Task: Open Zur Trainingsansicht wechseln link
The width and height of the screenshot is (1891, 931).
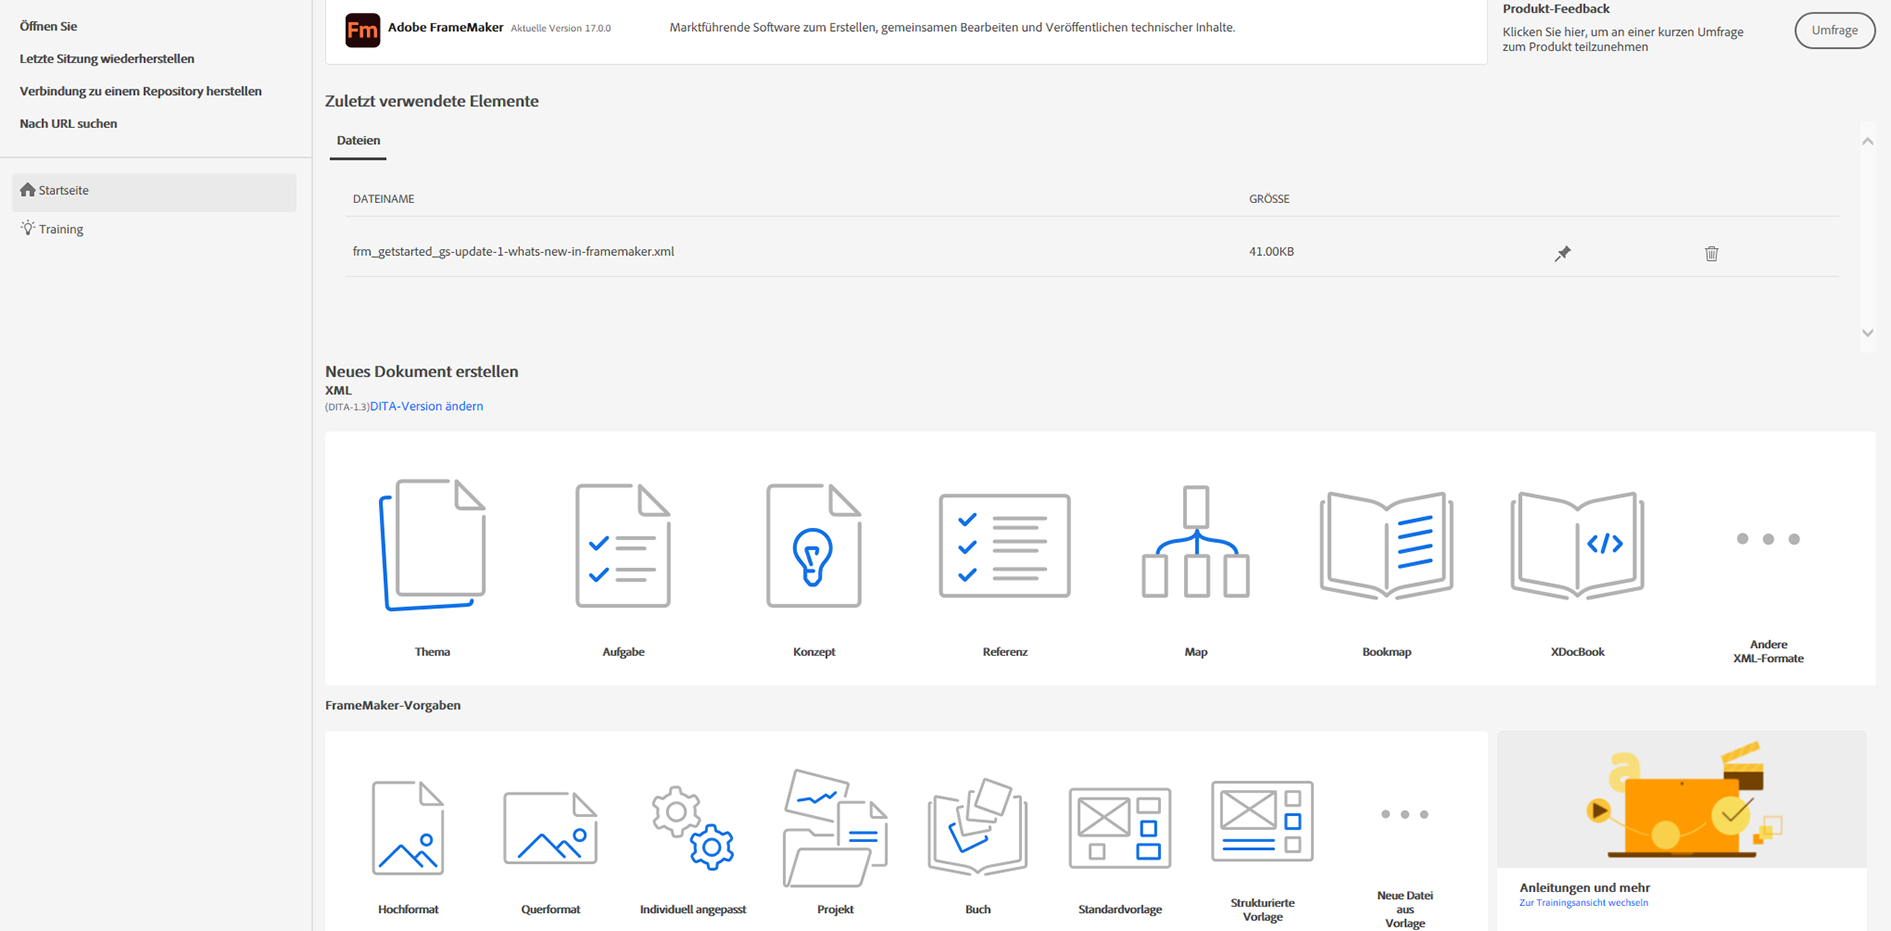Action: (1583, 903)
